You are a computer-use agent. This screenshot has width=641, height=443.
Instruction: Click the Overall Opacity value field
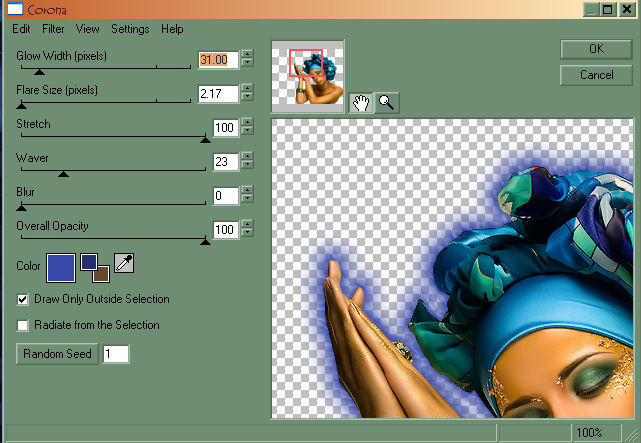point(226,230)
